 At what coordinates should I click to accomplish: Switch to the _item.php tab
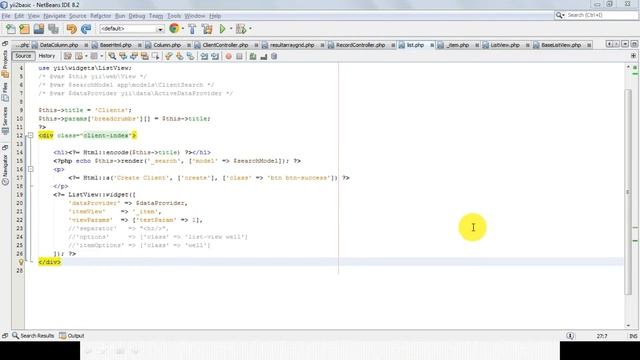[457, 45]
